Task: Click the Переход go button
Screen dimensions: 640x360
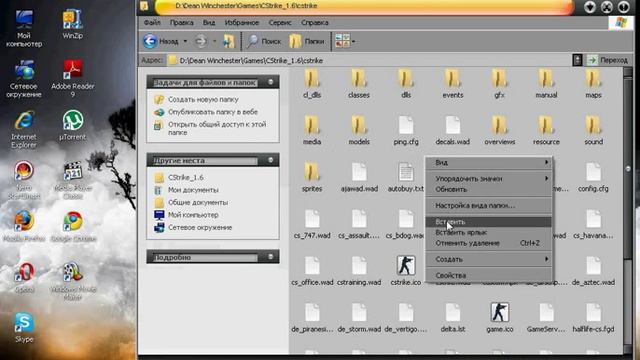Action: pos(608,60)
